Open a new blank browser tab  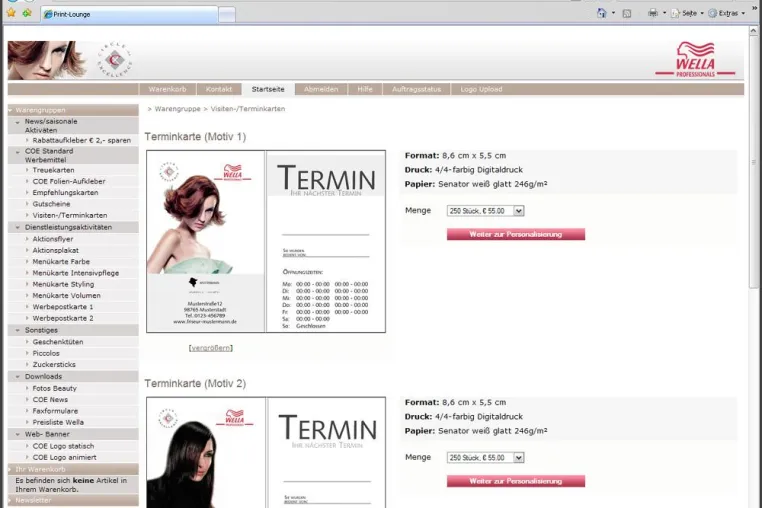(x=227, y=15)
